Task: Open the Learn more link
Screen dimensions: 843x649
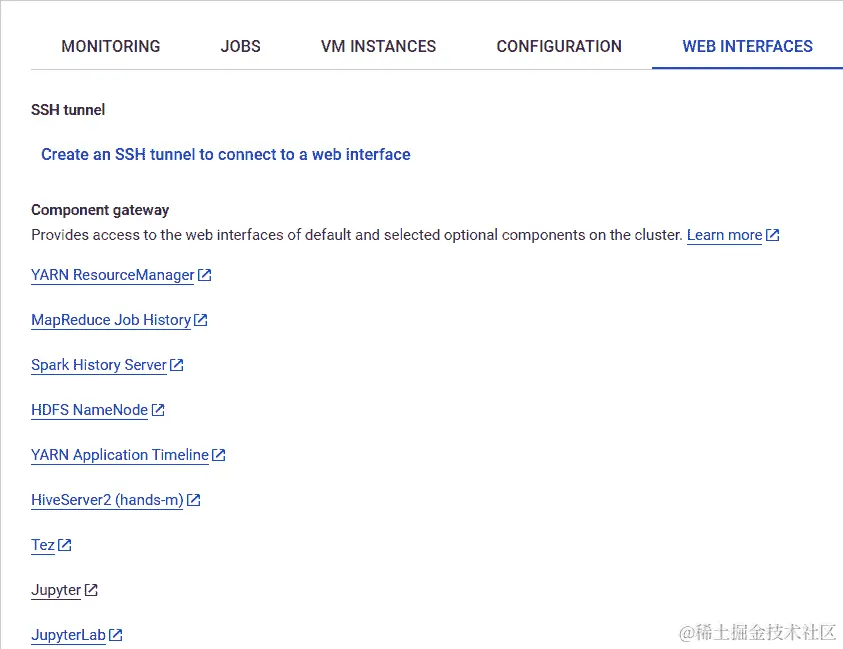Action: (724, 235)
